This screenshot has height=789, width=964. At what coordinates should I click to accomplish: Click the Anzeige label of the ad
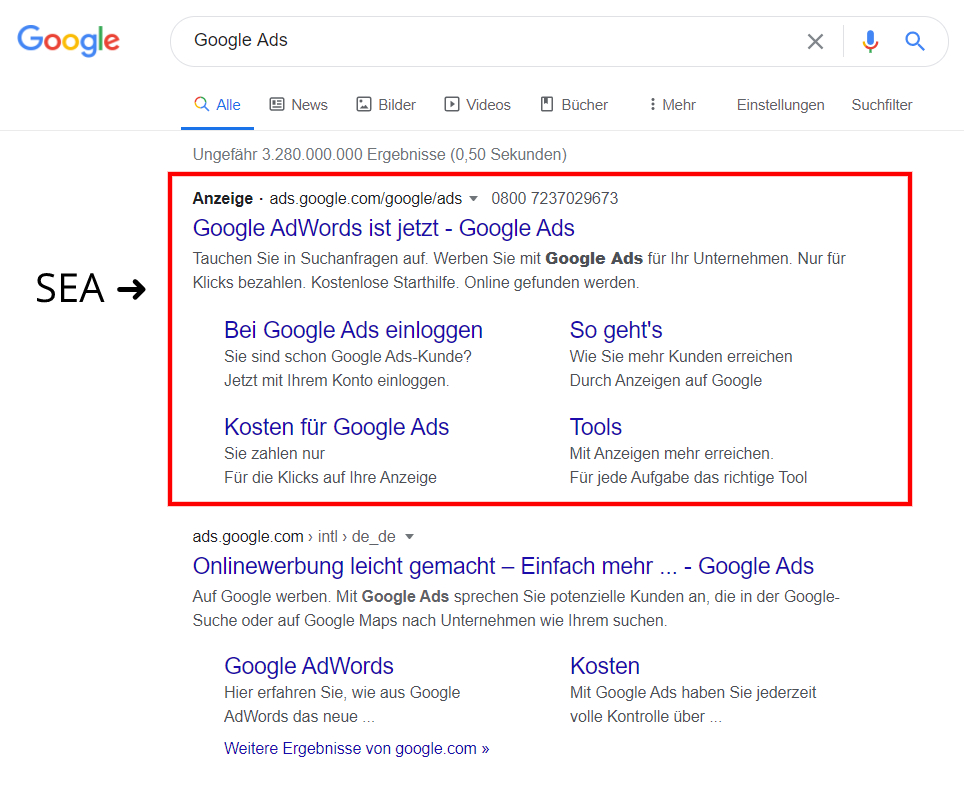click(x=223, y=199)
